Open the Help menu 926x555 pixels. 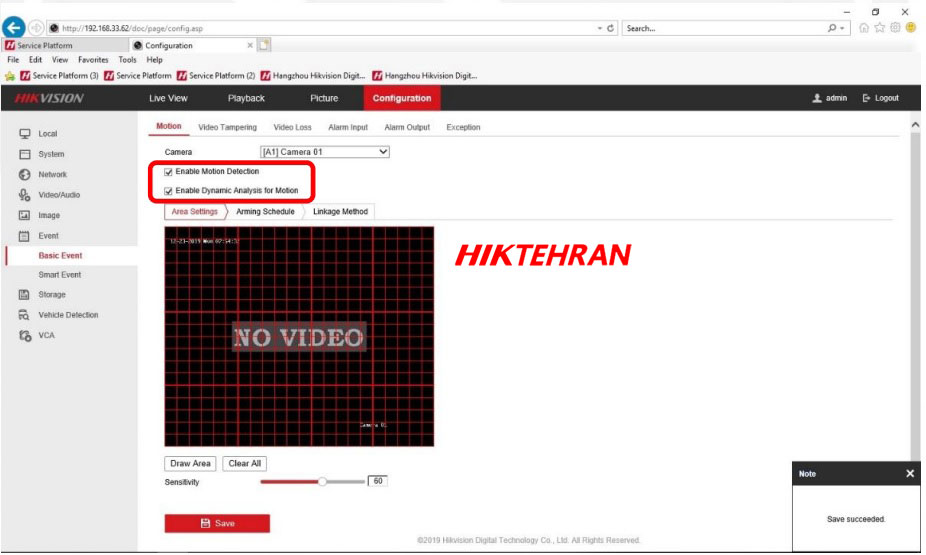tap(155, 60)
